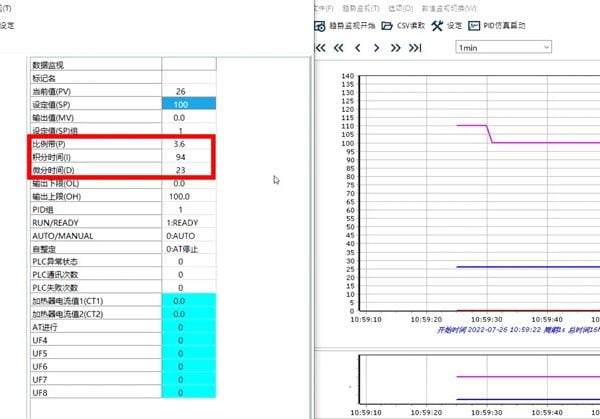Fast rewind the chart with double left arrows
The width and height of the screenshot is (600, 419).
340,47
